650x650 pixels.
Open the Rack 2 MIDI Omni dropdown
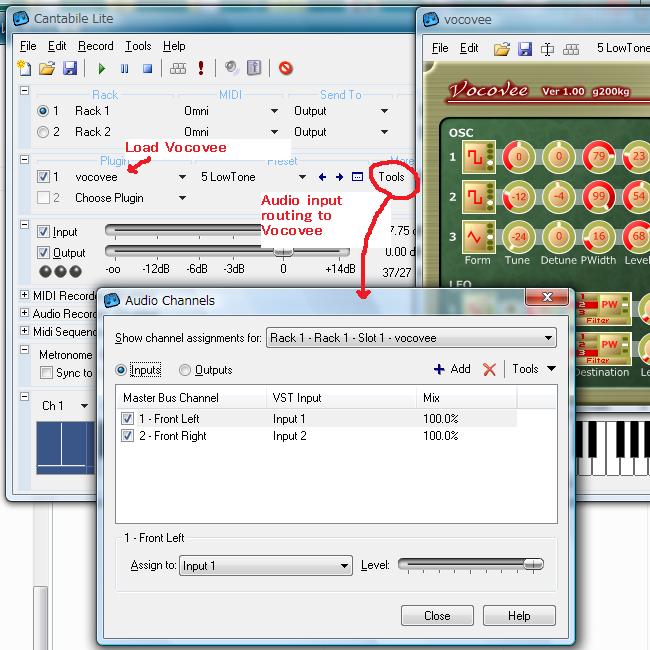coord(274,132)
